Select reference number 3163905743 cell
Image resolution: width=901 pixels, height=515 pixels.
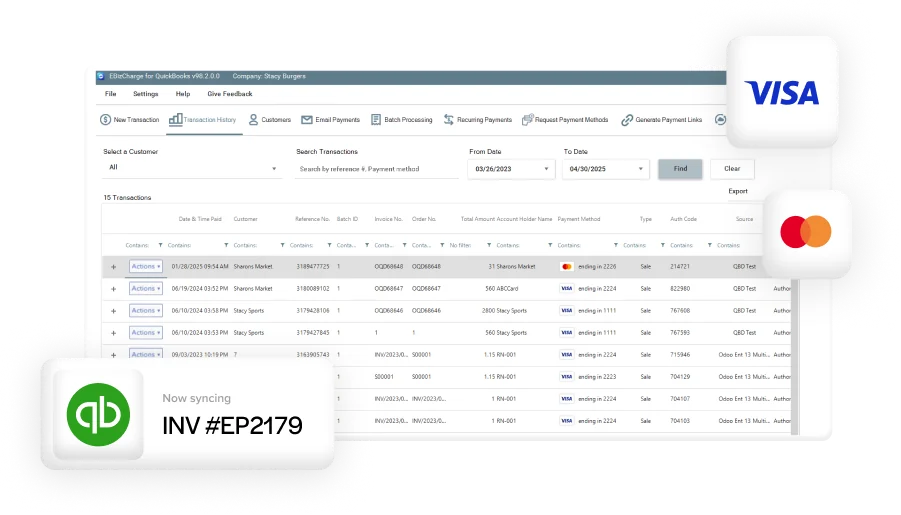tap(313, 355)
